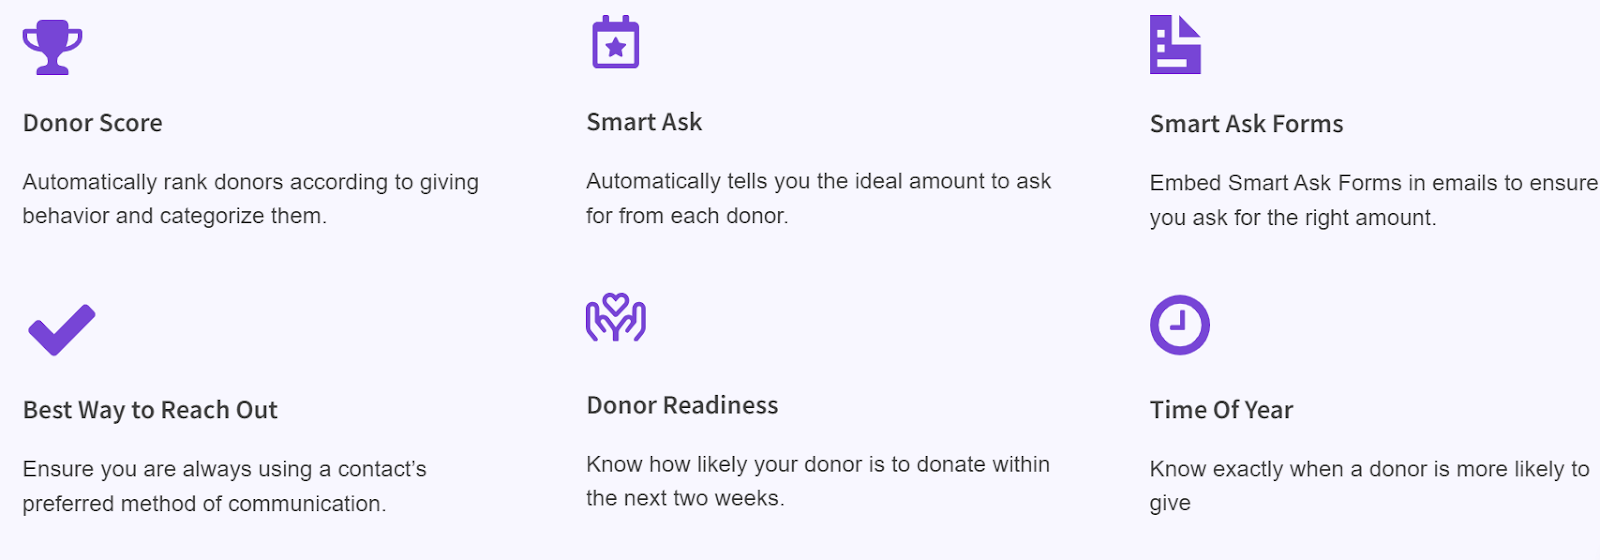This screenshot has width=1600, height=560.
Task: Click the Smart Ask heading
Action: point(644,122)
